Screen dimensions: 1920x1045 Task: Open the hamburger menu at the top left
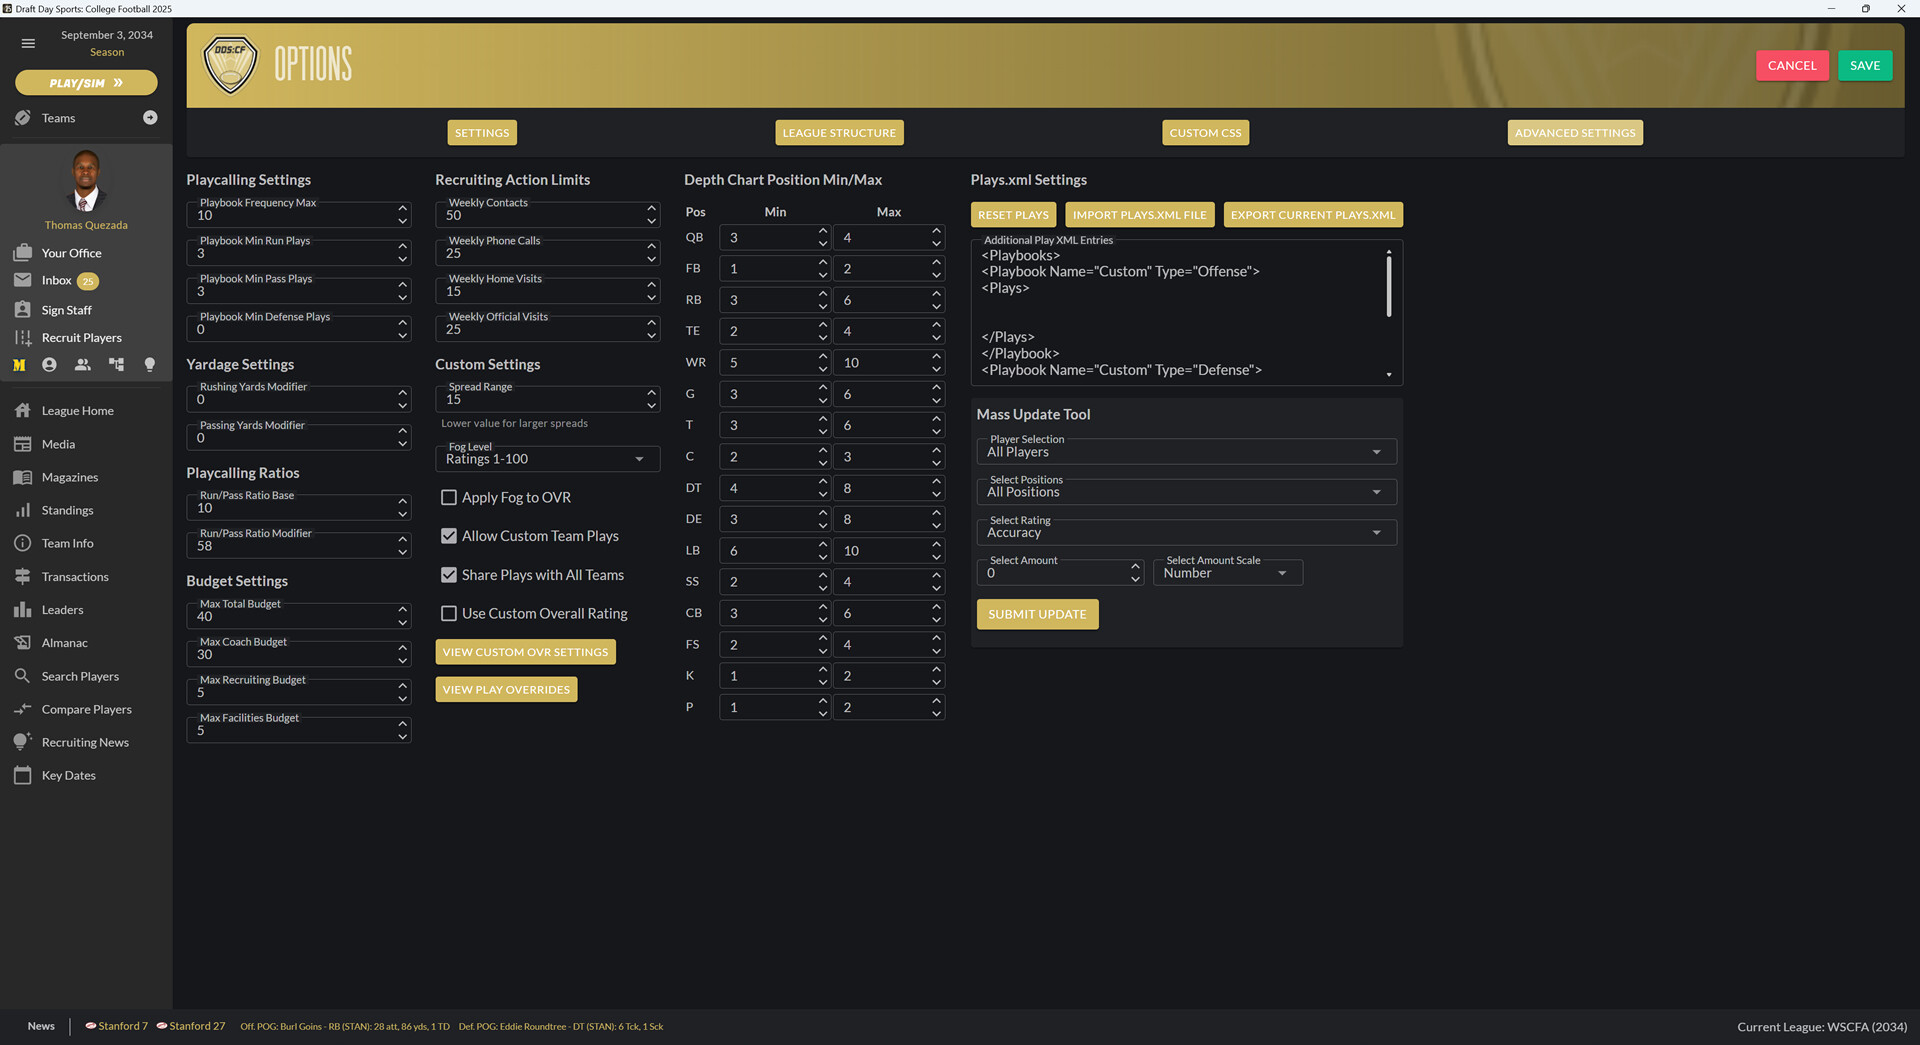click(27, 43)
